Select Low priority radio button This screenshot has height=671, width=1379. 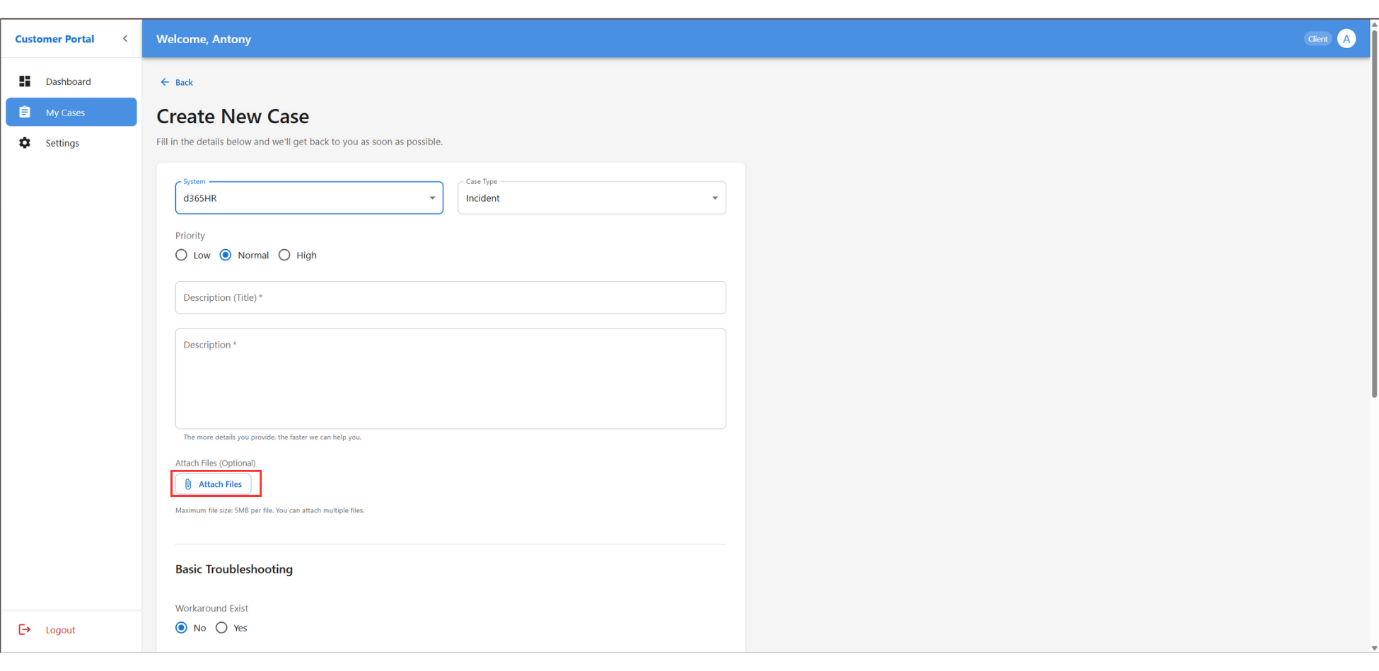(181, 255)
